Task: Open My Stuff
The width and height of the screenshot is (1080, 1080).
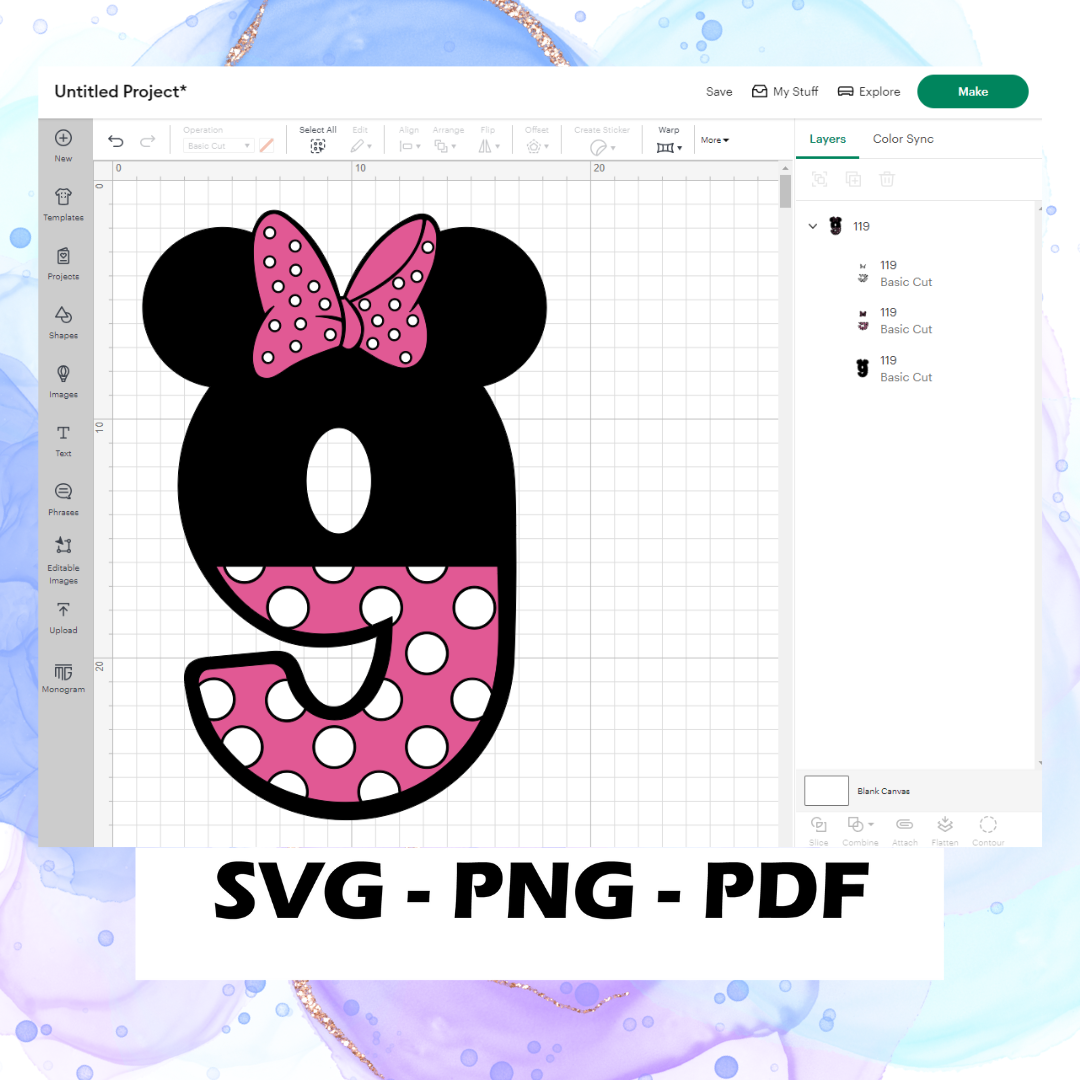Action: click(785, 92)
